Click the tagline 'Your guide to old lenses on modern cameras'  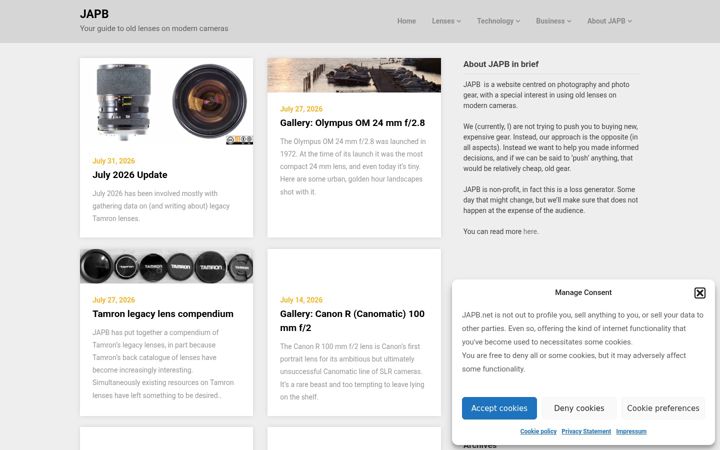point(154,28)
